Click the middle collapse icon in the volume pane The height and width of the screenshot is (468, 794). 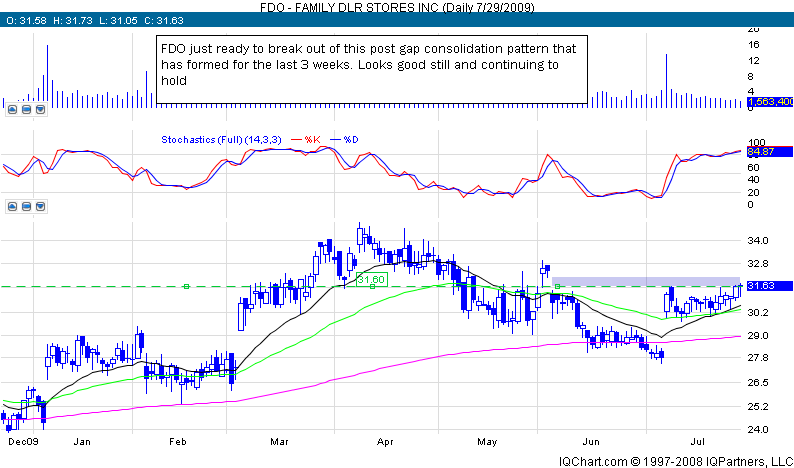tap(25, 111)
